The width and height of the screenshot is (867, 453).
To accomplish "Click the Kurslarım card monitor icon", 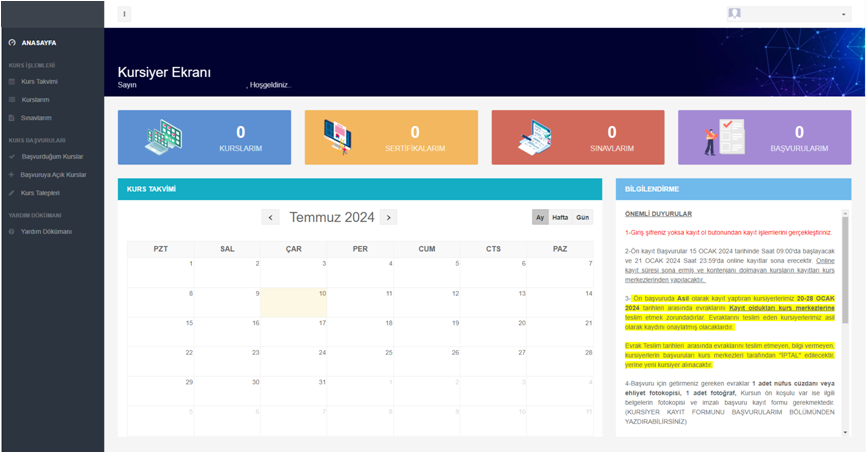I will click(163, 137).
